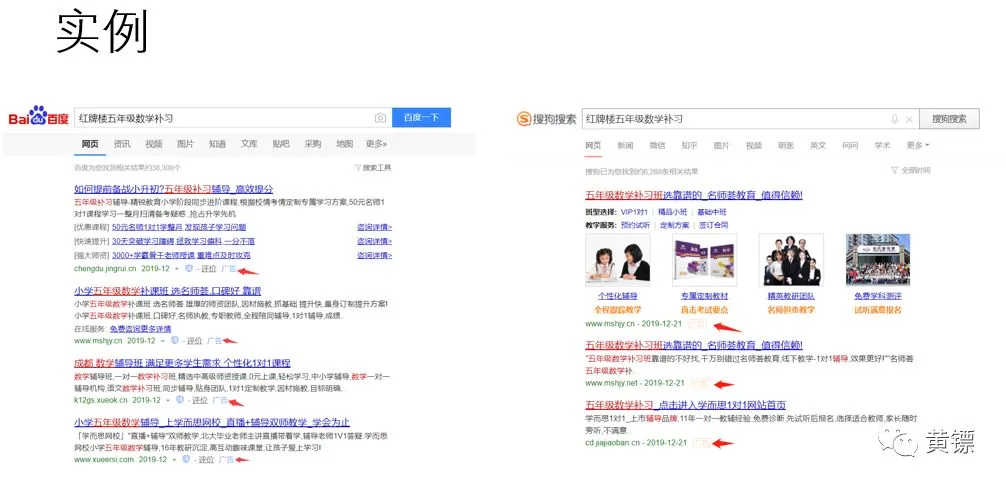1007x486 pixels.
Task: Switch to Baidu 图片 tab
Action: click(186, 144)
